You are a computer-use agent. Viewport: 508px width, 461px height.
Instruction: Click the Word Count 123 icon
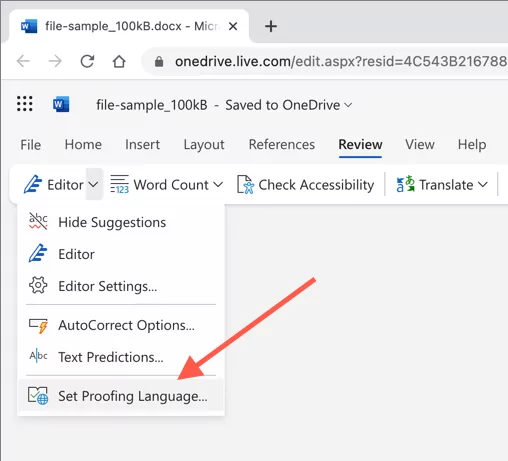119,184
